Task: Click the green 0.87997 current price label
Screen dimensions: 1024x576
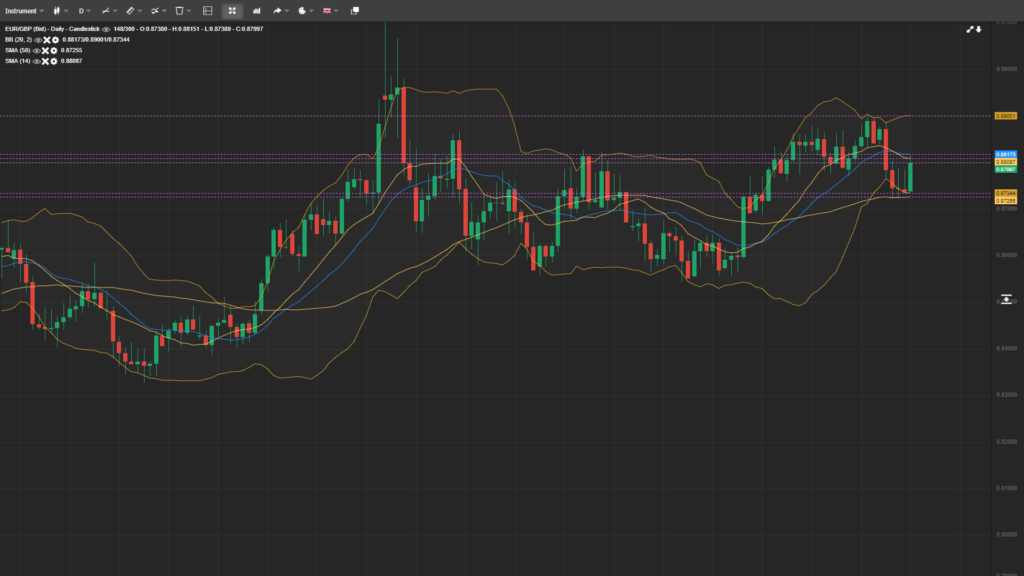Action: point(1006,169)
